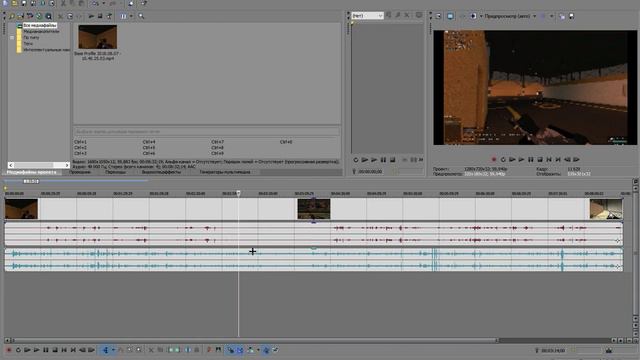Switch to the Видеоэффекты tab

[x=161, y=172]
